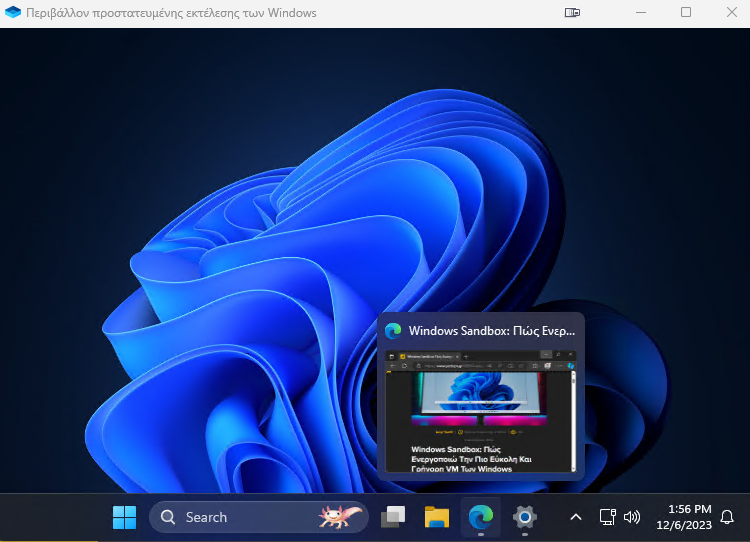
Task: Open Settings gear on the taskbar
Action: pyautogui.click(x=525, y=517)
